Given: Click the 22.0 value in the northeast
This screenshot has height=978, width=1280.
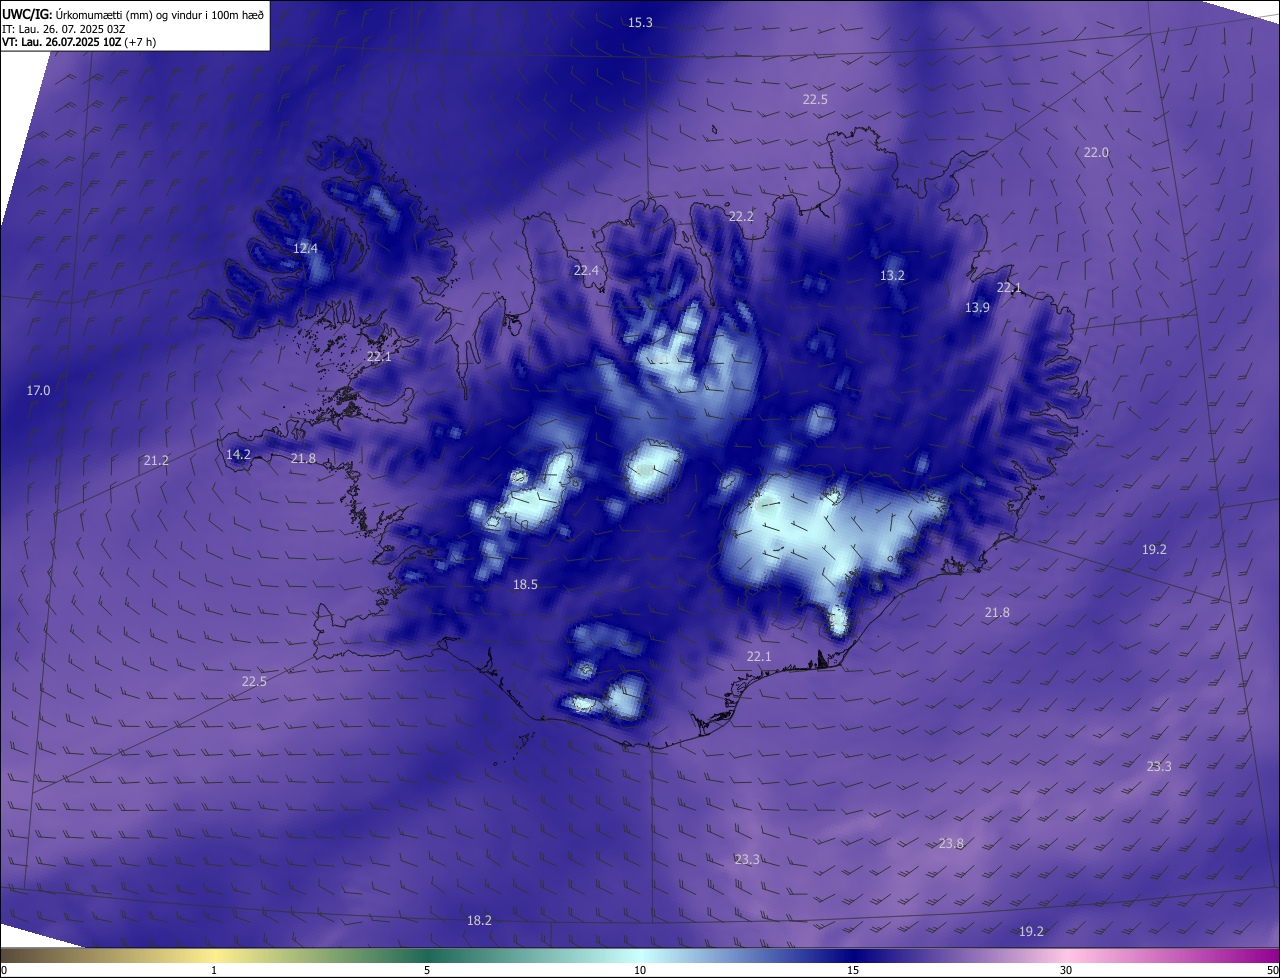Looking at the screenshot, I should pos(1096,152).
